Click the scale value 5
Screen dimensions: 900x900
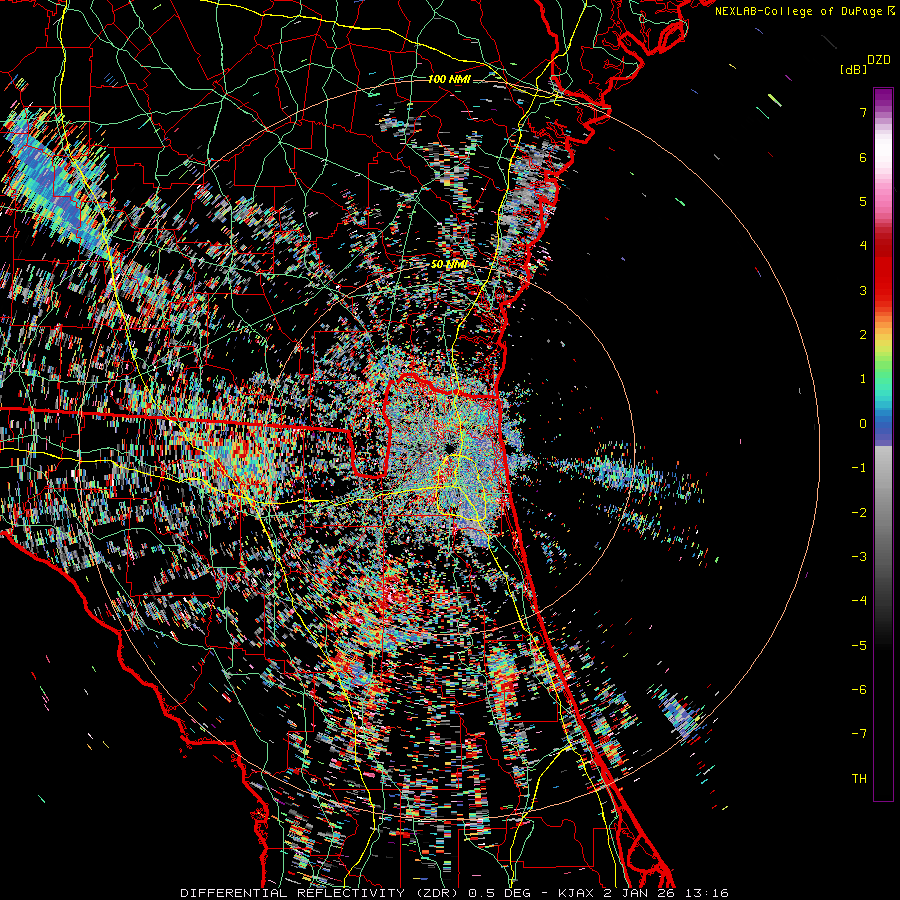click(x=863, y=201)
